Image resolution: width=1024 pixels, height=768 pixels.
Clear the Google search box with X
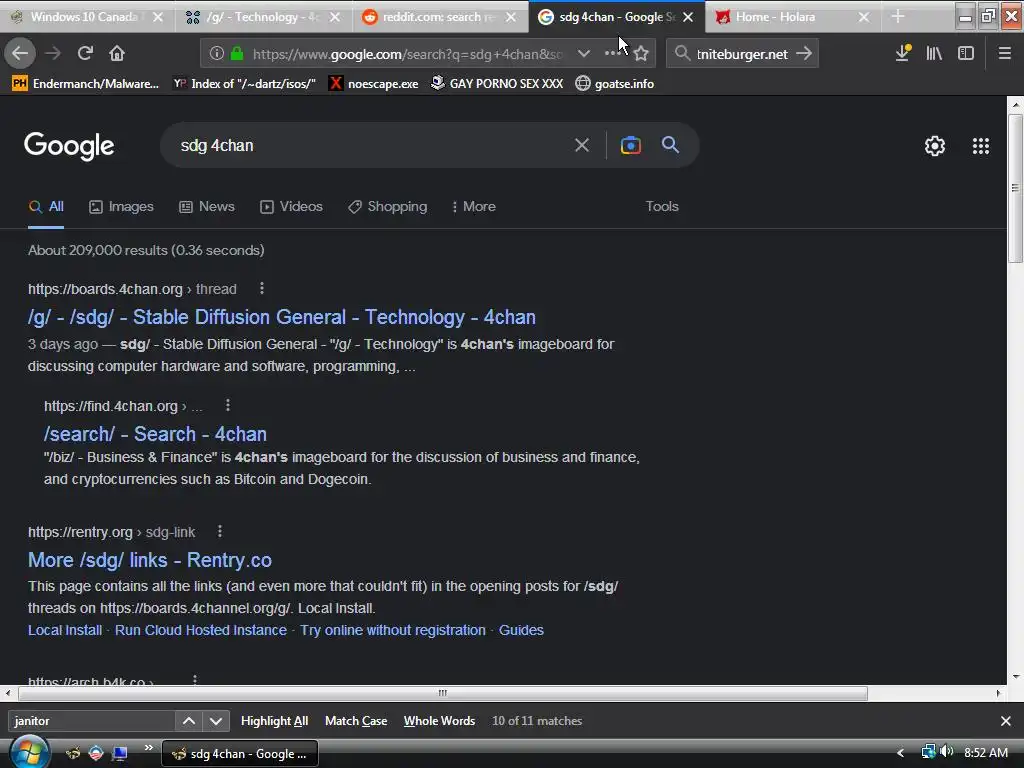pyautogui.click(x=581, y=145)
